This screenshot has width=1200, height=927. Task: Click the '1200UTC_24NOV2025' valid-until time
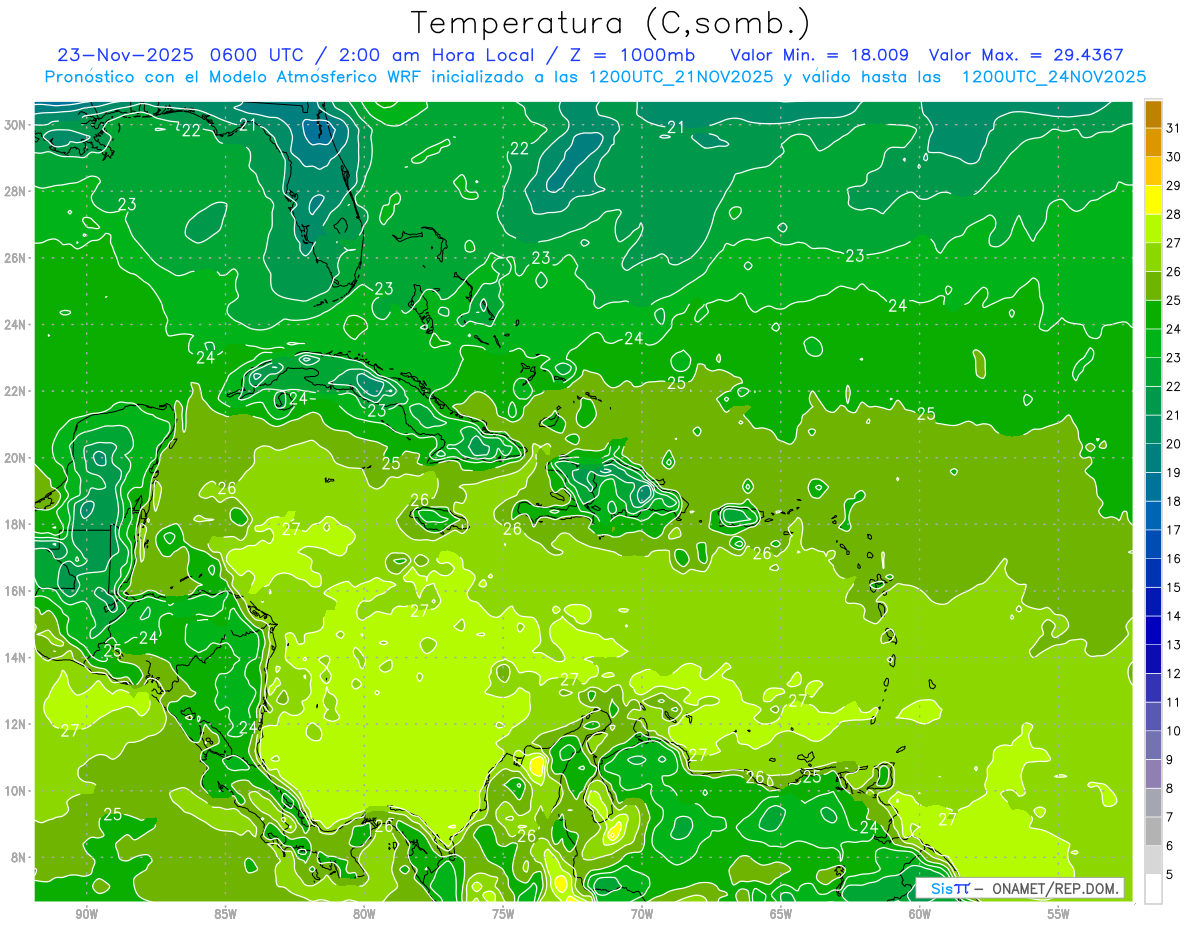click(x=1053, y=77)
